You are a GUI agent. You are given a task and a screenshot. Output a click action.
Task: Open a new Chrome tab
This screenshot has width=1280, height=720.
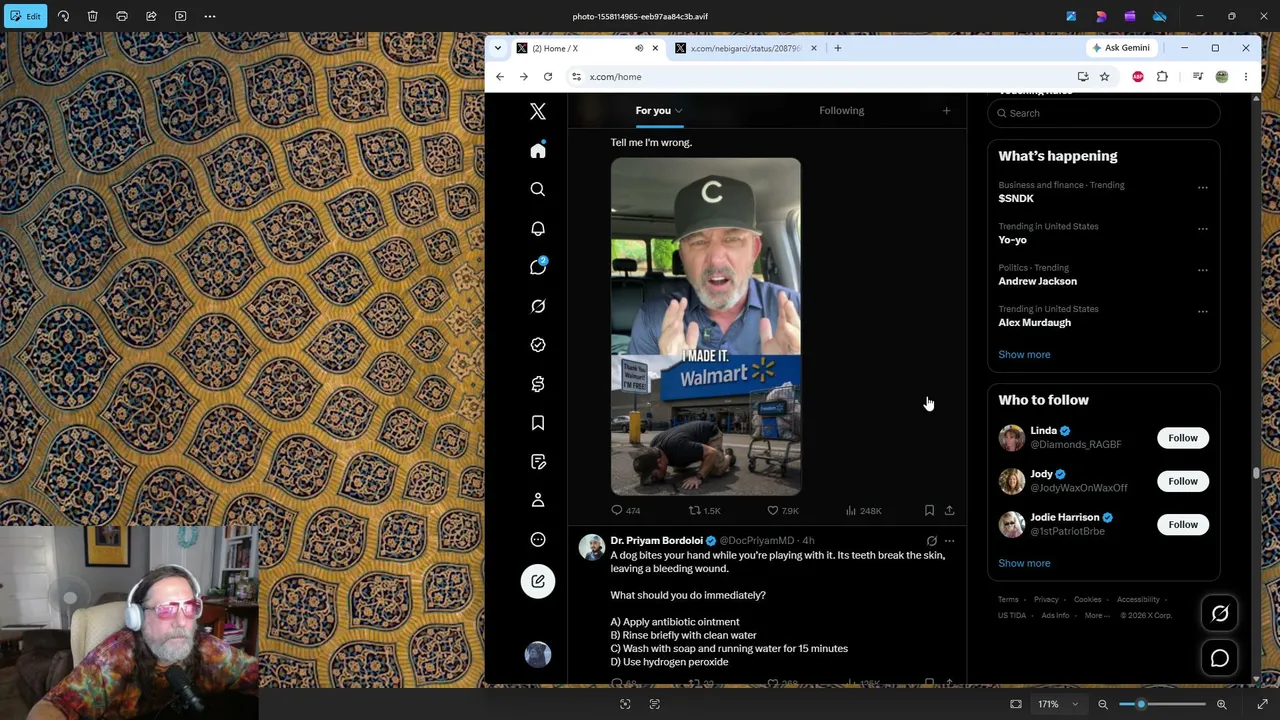(x=838, y=48)
